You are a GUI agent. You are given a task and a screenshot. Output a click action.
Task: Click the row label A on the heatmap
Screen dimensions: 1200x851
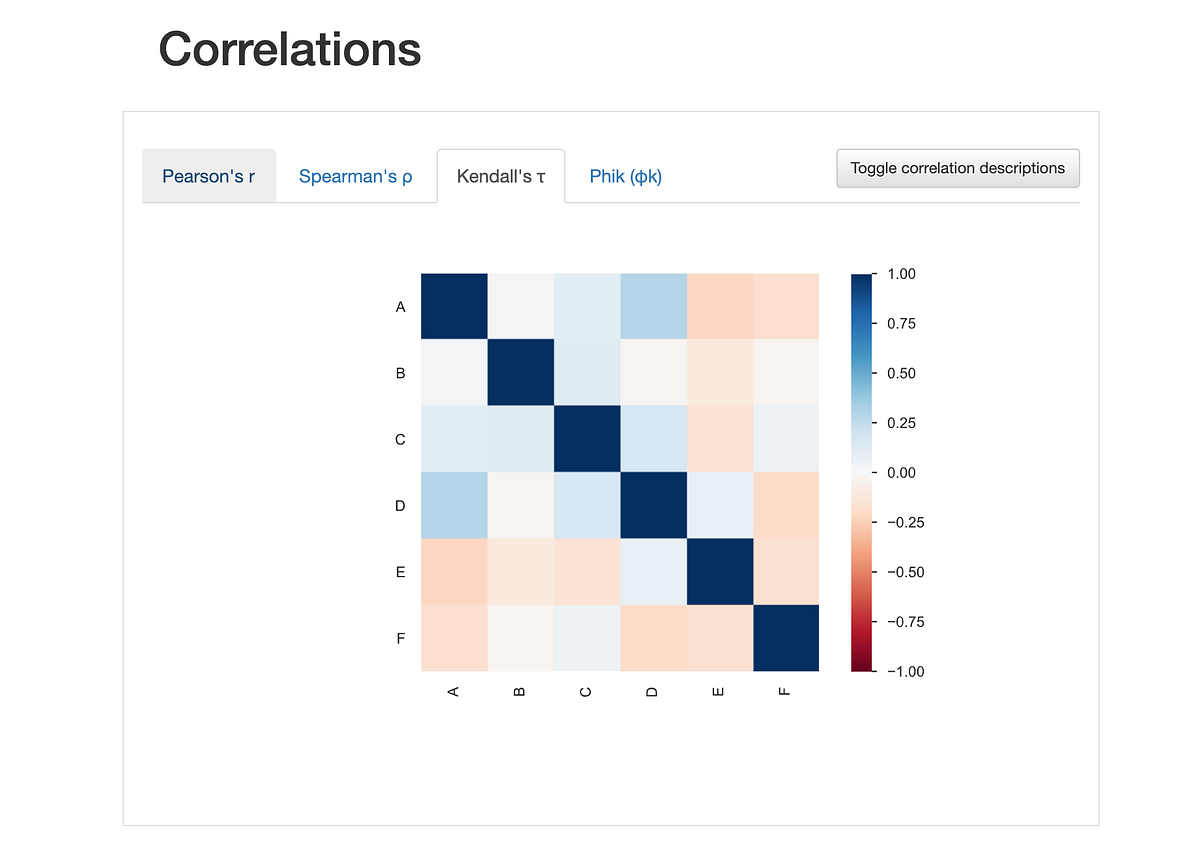point(400,306)
